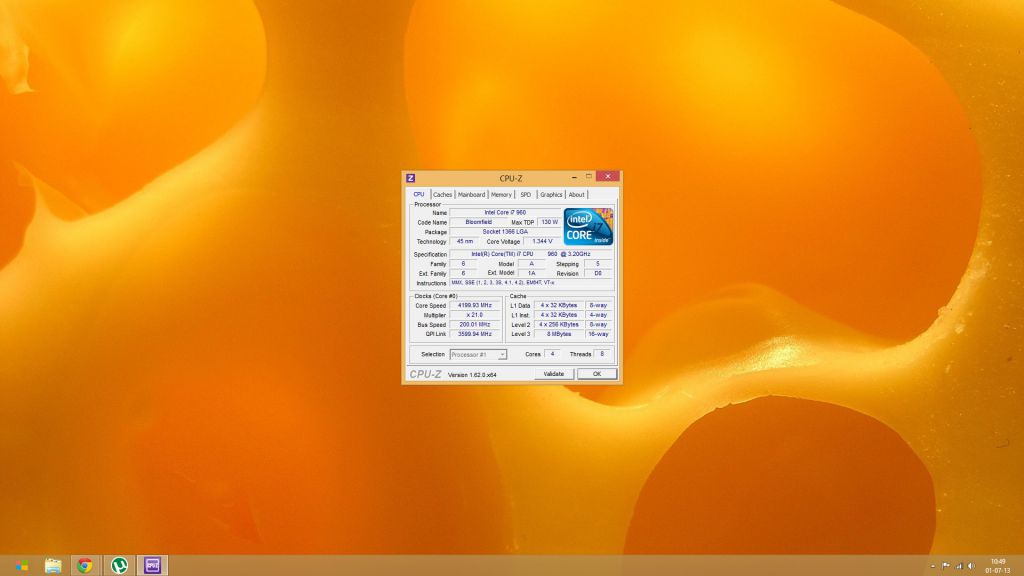Click the L1 Data value 4 x 32 KBytes
Viewport: 1024px width, 576px height.
(x=558, y=305)
